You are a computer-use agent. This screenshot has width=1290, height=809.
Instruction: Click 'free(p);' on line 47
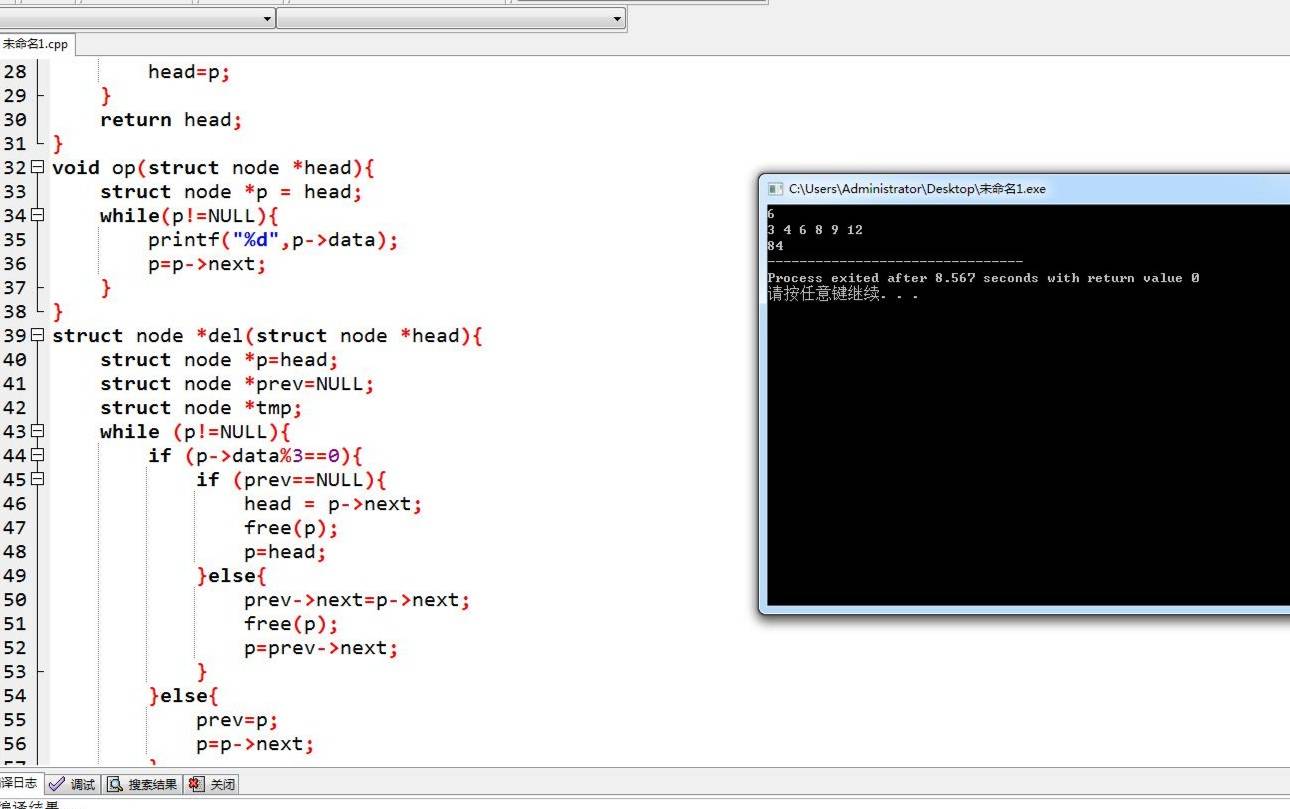[291, 527]
